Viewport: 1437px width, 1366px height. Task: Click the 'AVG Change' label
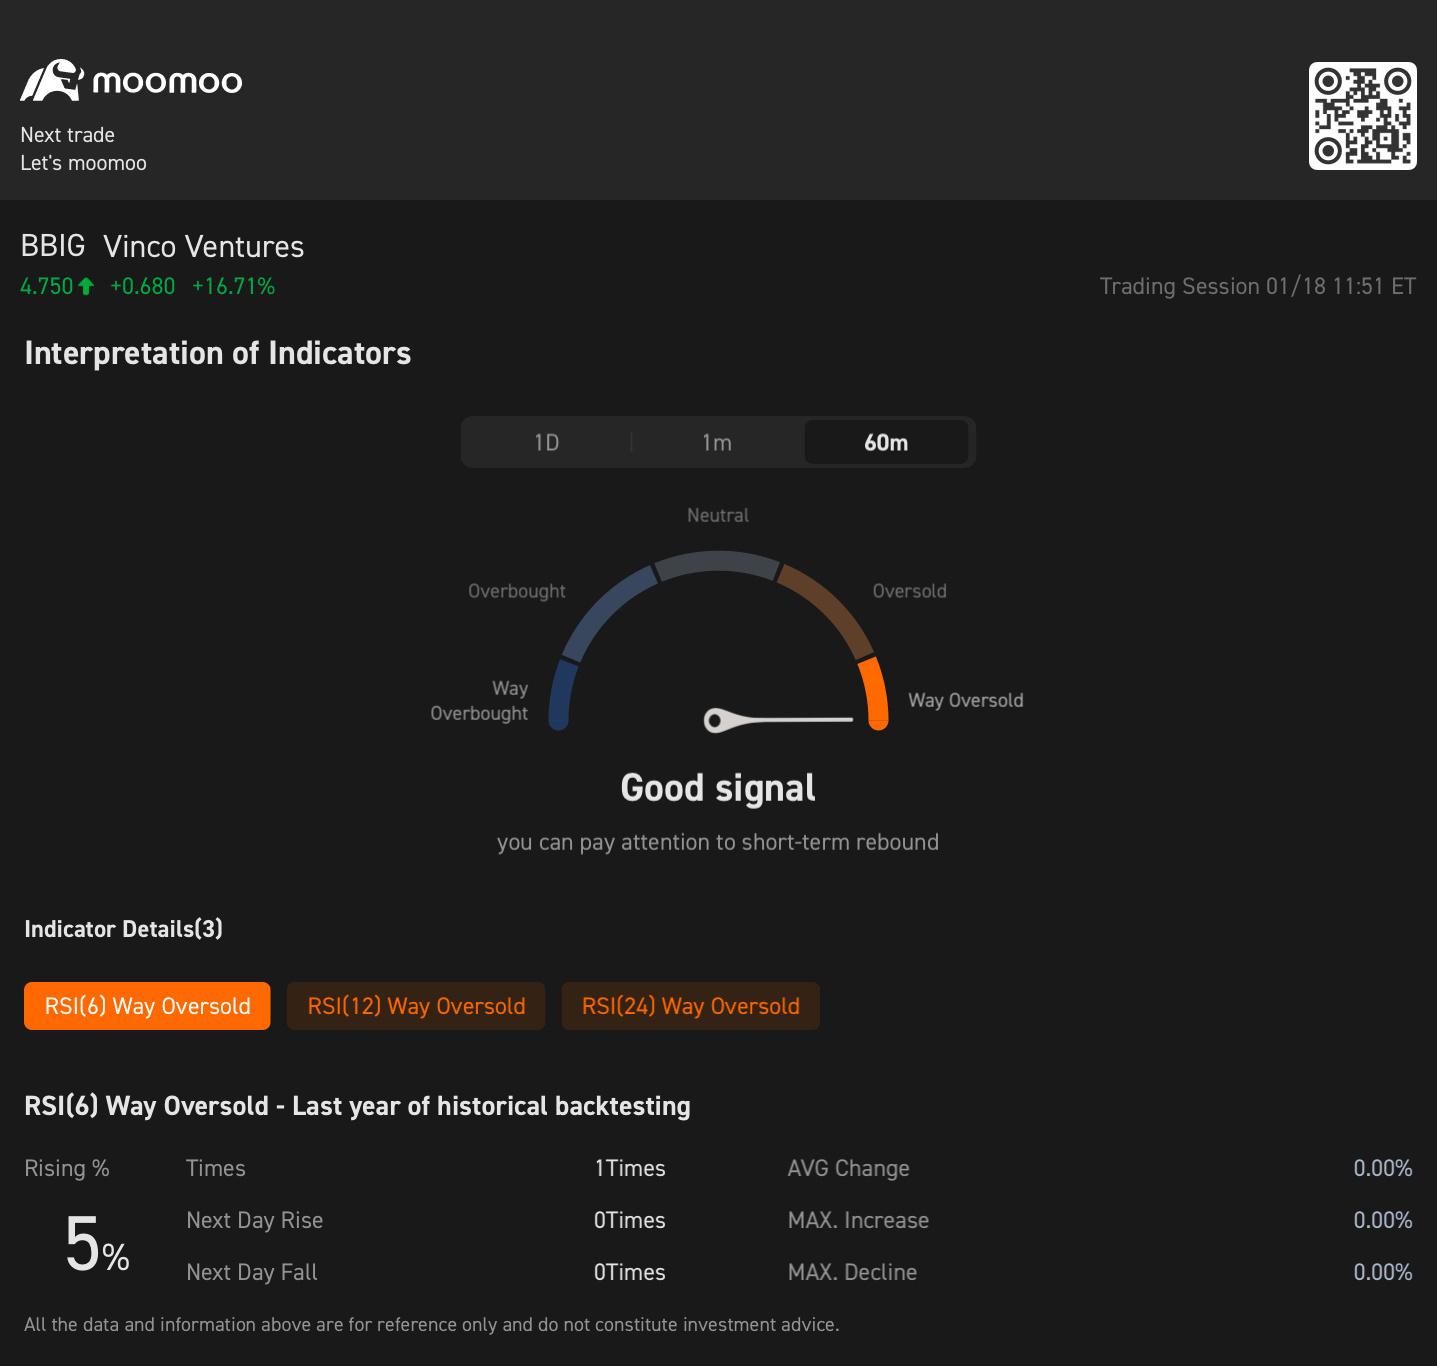[x=849, y=1169]
